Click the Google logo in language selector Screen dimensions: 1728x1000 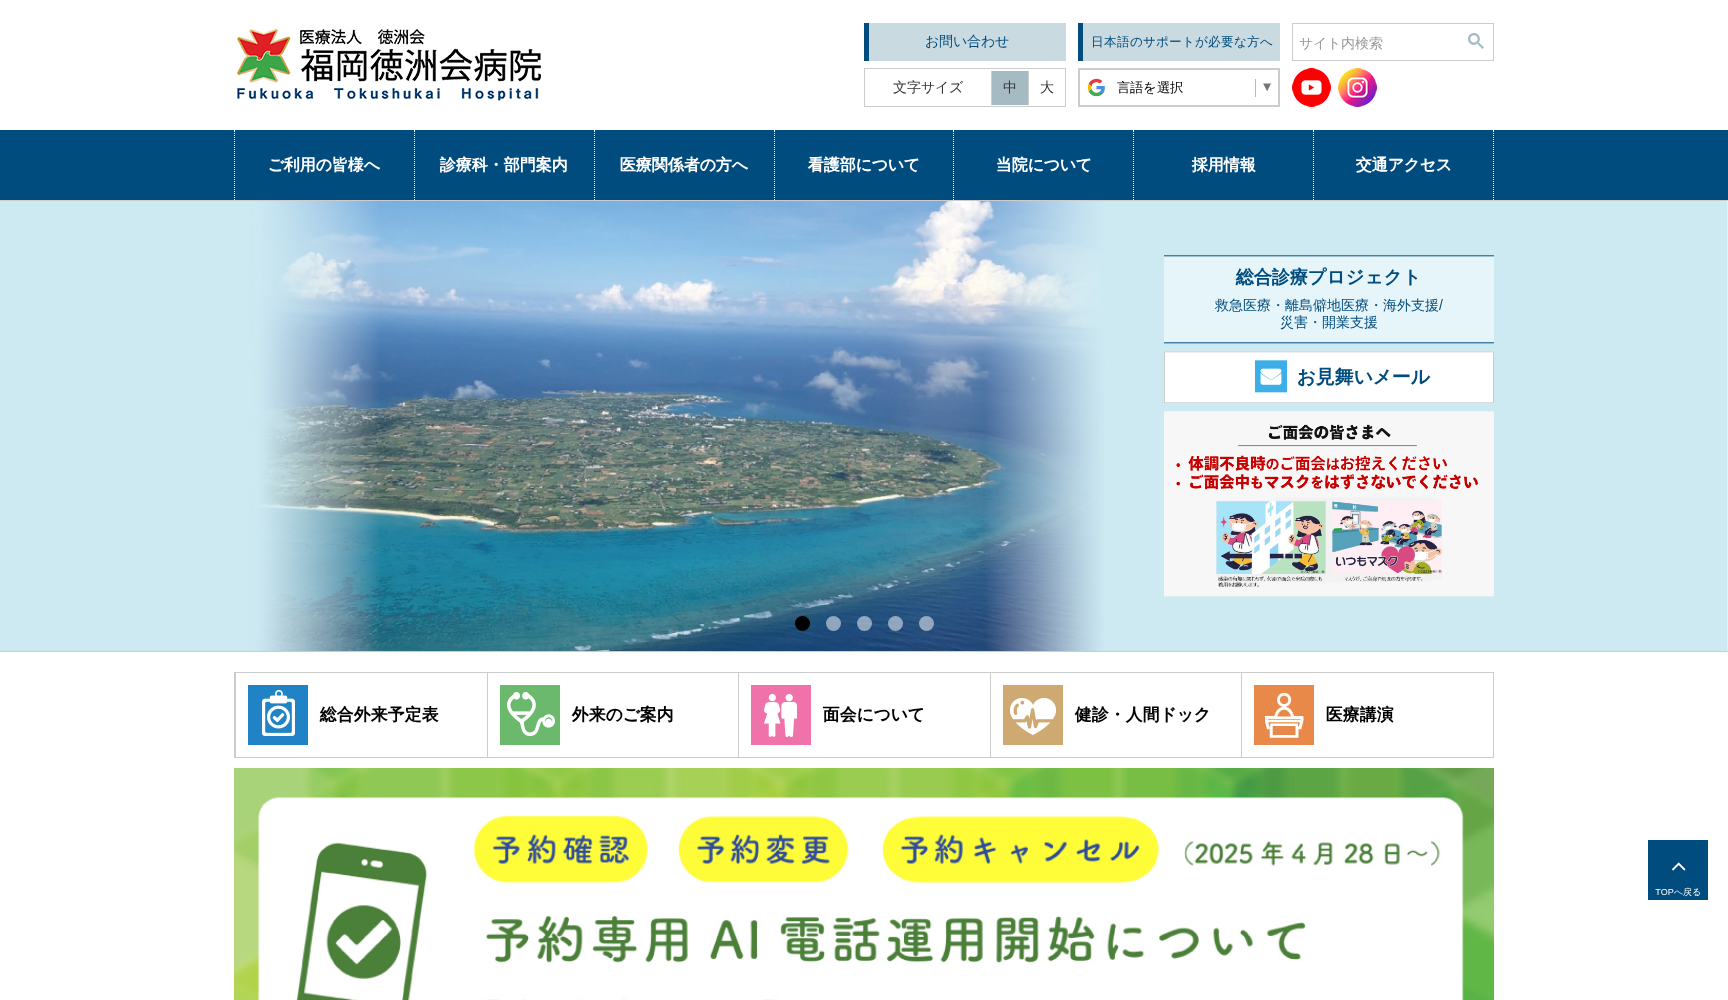[x=1097, y=88]
